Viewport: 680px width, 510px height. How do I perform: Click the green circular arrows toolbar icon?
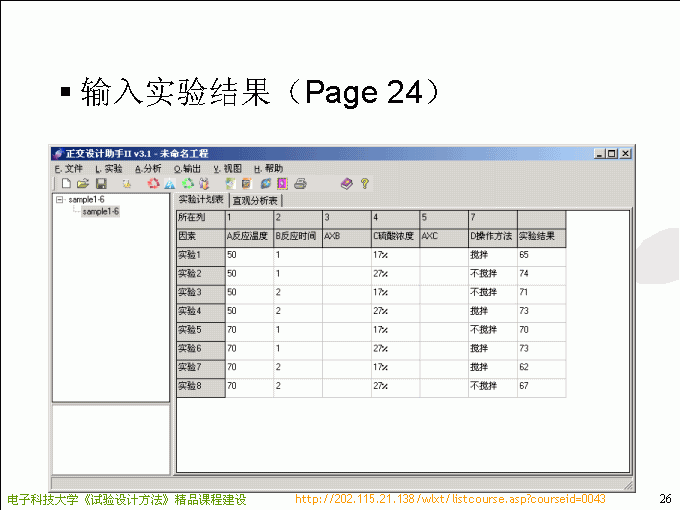click(x=187, y=184)
